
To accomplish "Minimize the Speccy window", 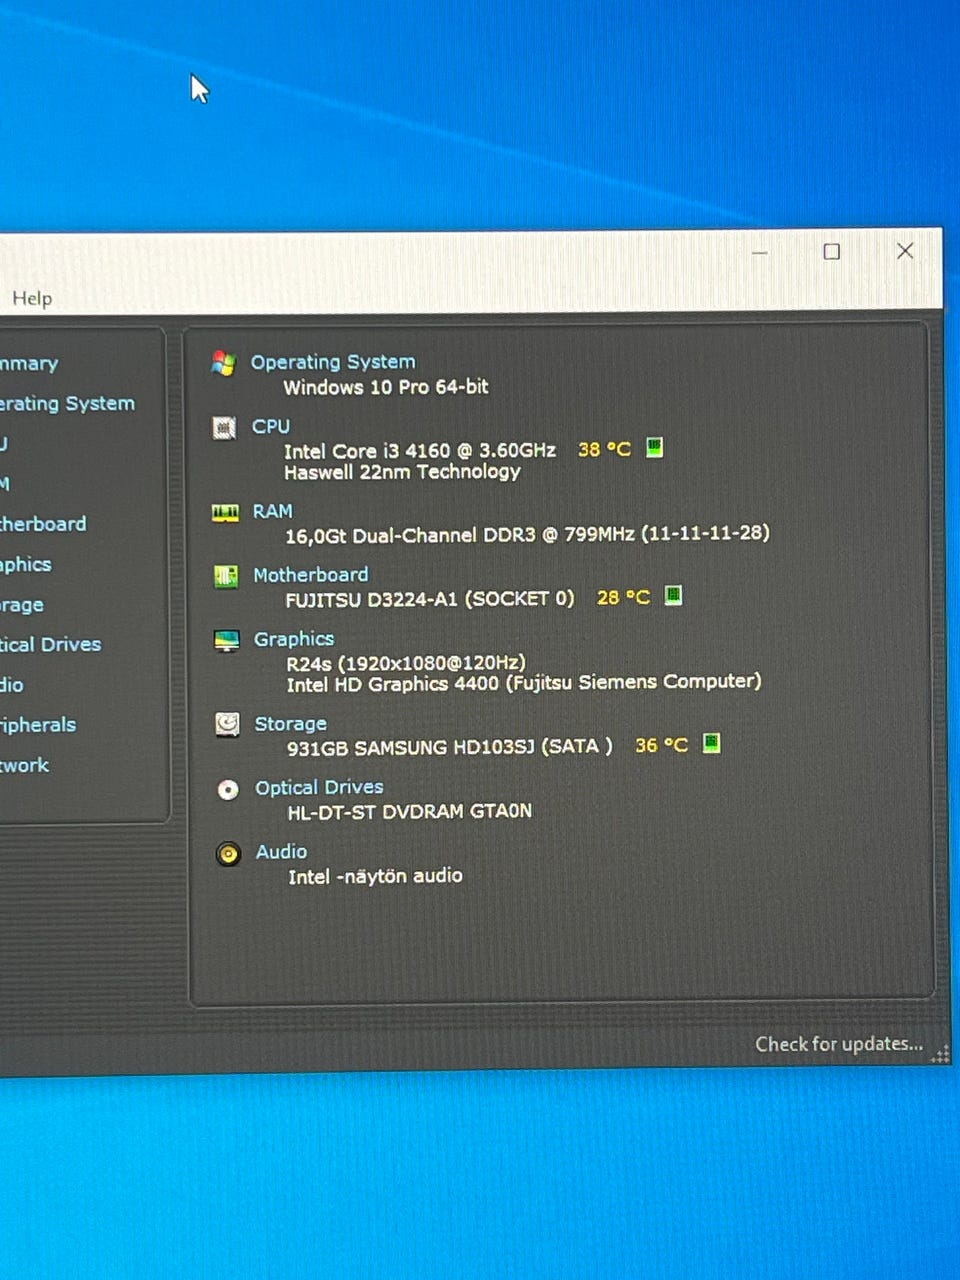I will [x=760, y=253].
